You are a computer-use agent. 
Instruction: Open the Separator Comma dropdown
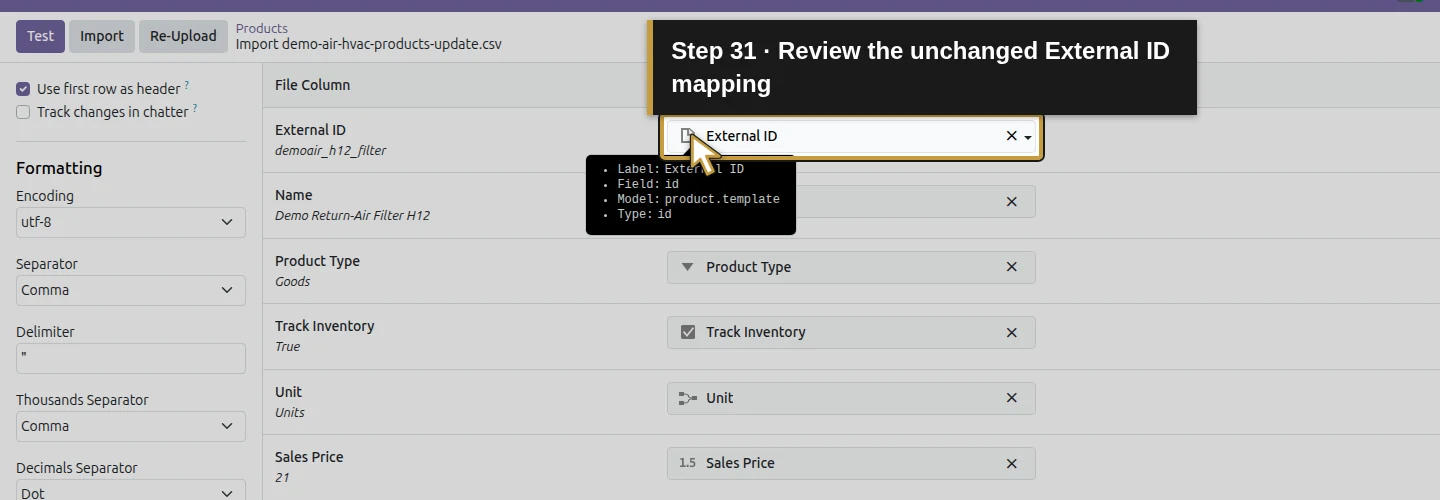(131, 290)
